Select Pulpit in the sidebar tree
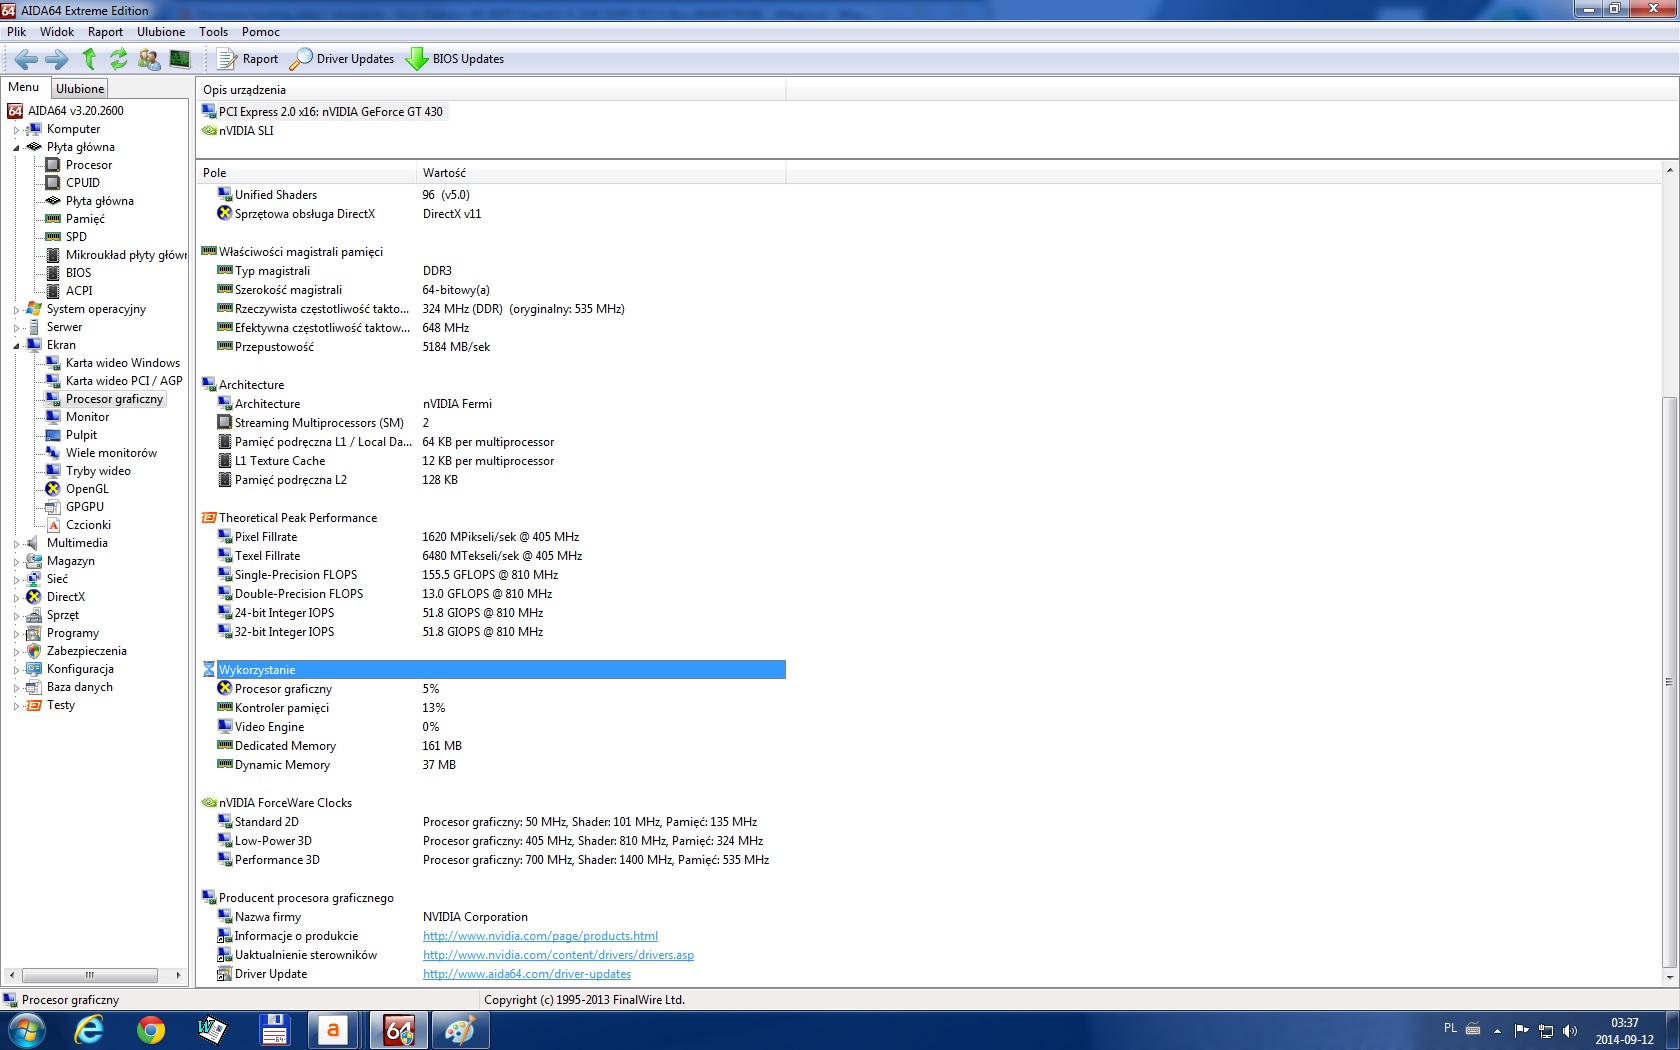Screen dimensions: 1680x1050 tap(81, 435)
